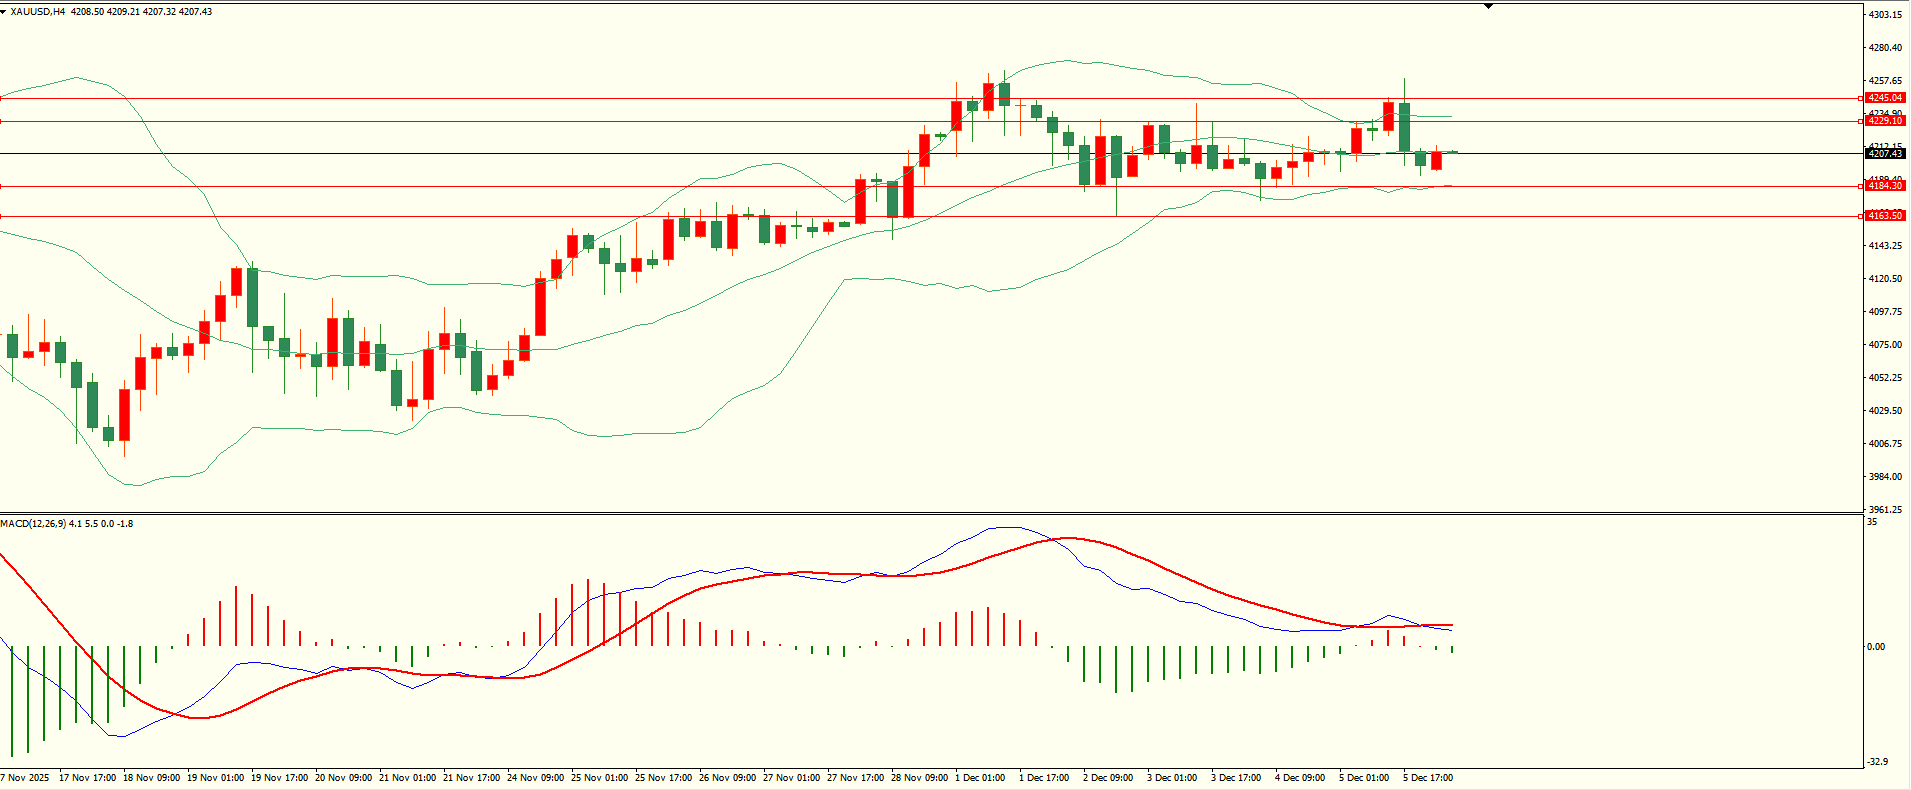The height and width of the screenshot is (790, 1911).
Task: Click the 5 Dec 17:00 time axis label
Action: pyautogui.click(x=1428, y=778)
